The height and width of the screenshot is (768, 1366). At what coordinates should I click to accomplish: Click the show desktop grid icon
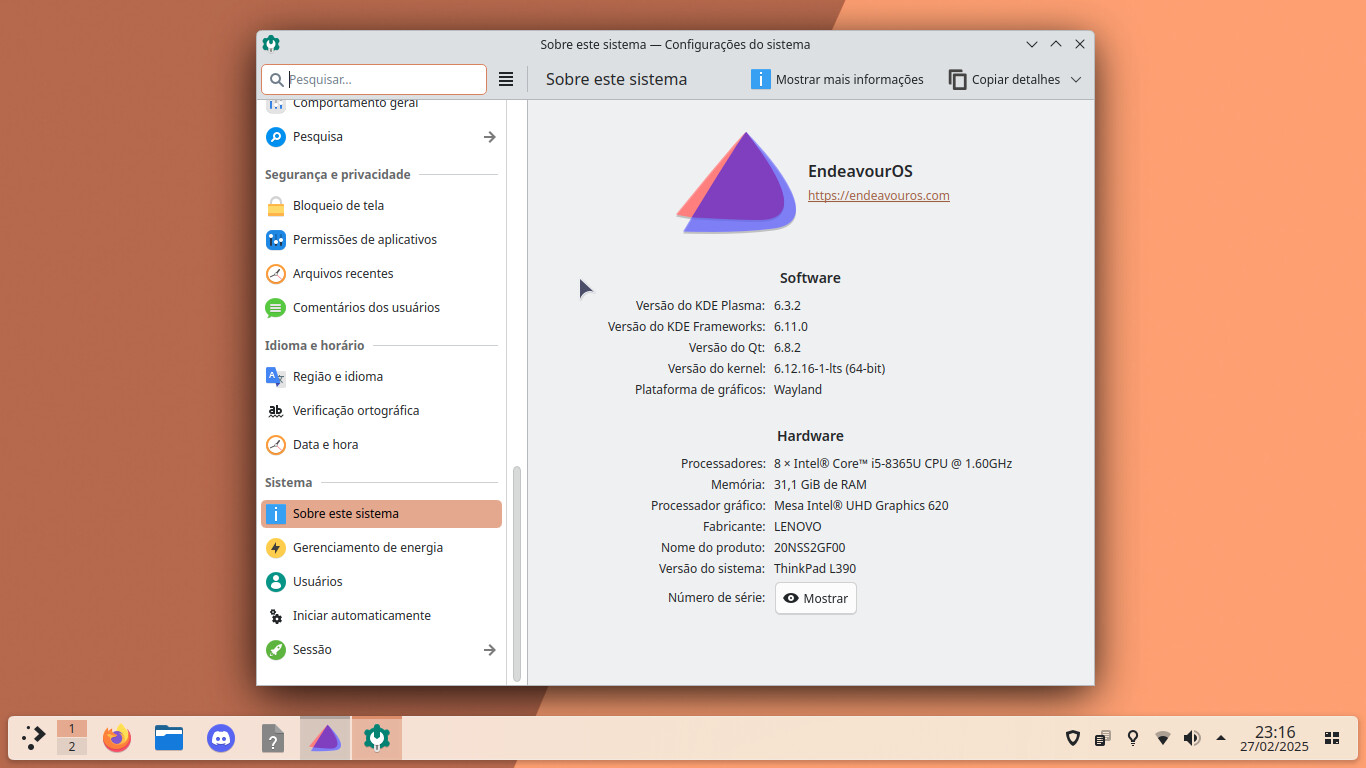pos(1332,738)
